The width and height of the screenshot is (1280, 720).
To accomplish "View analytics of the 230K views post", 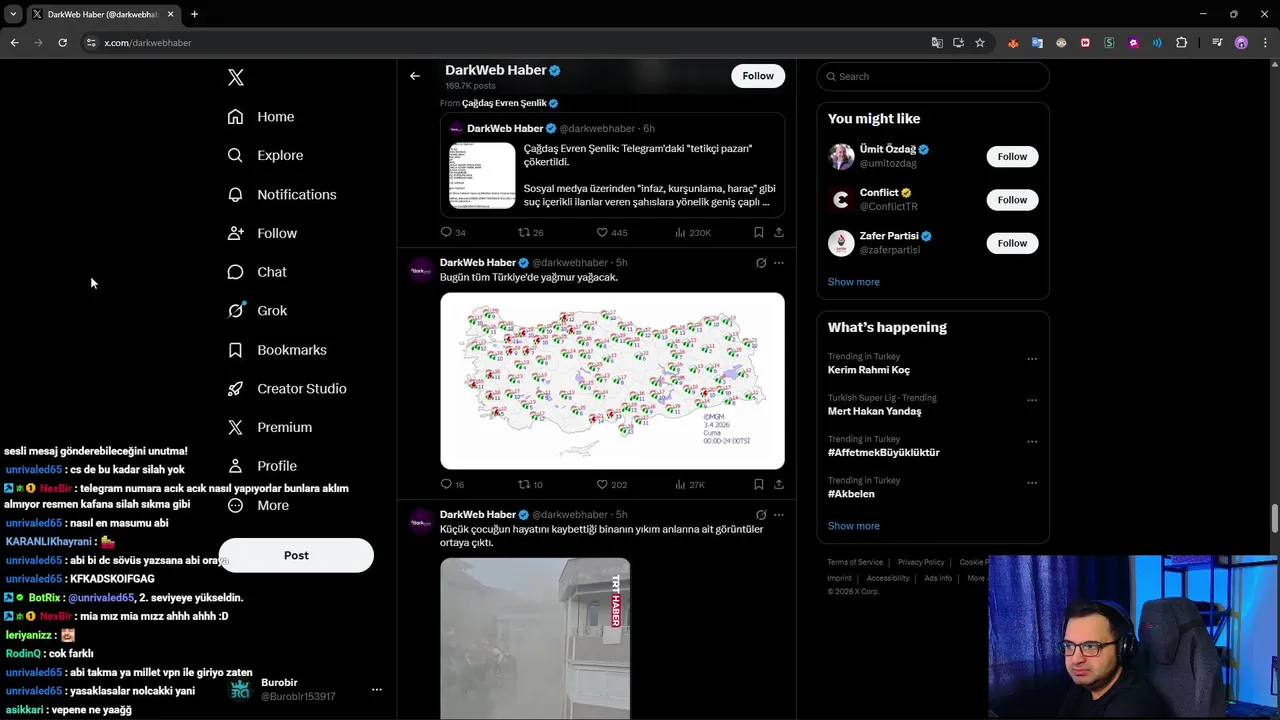I will [692, 232].
